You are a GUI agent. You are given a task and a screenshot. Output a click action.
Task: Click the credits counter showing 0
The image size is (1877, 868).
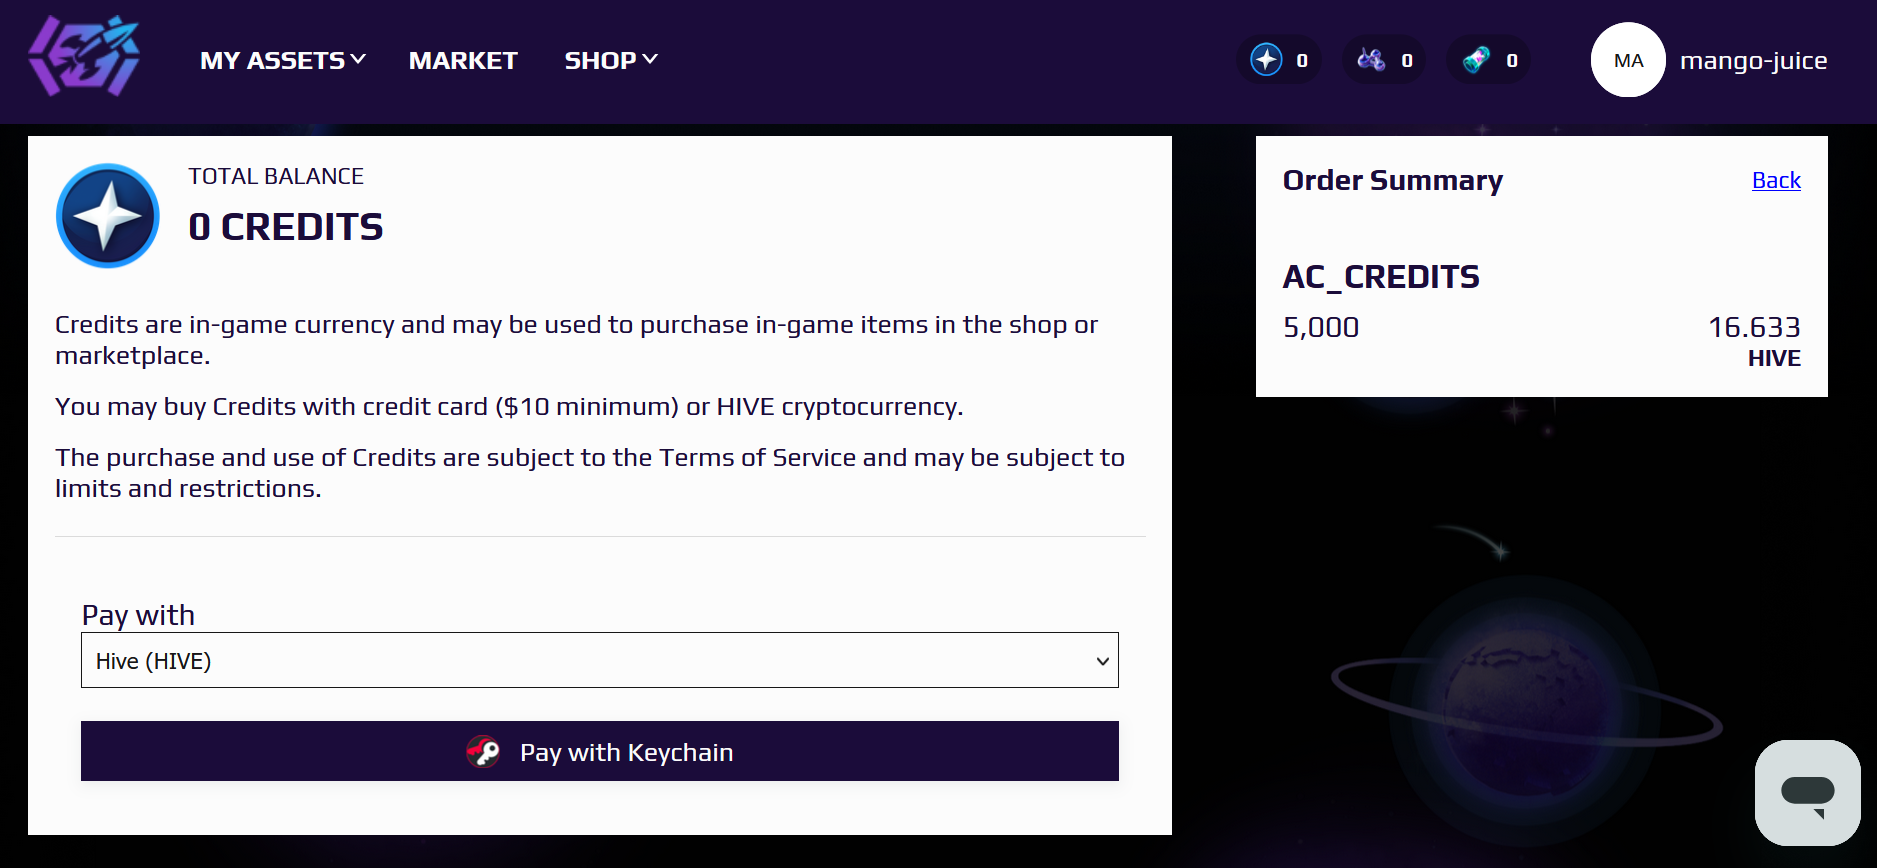tap(1302, 61)
